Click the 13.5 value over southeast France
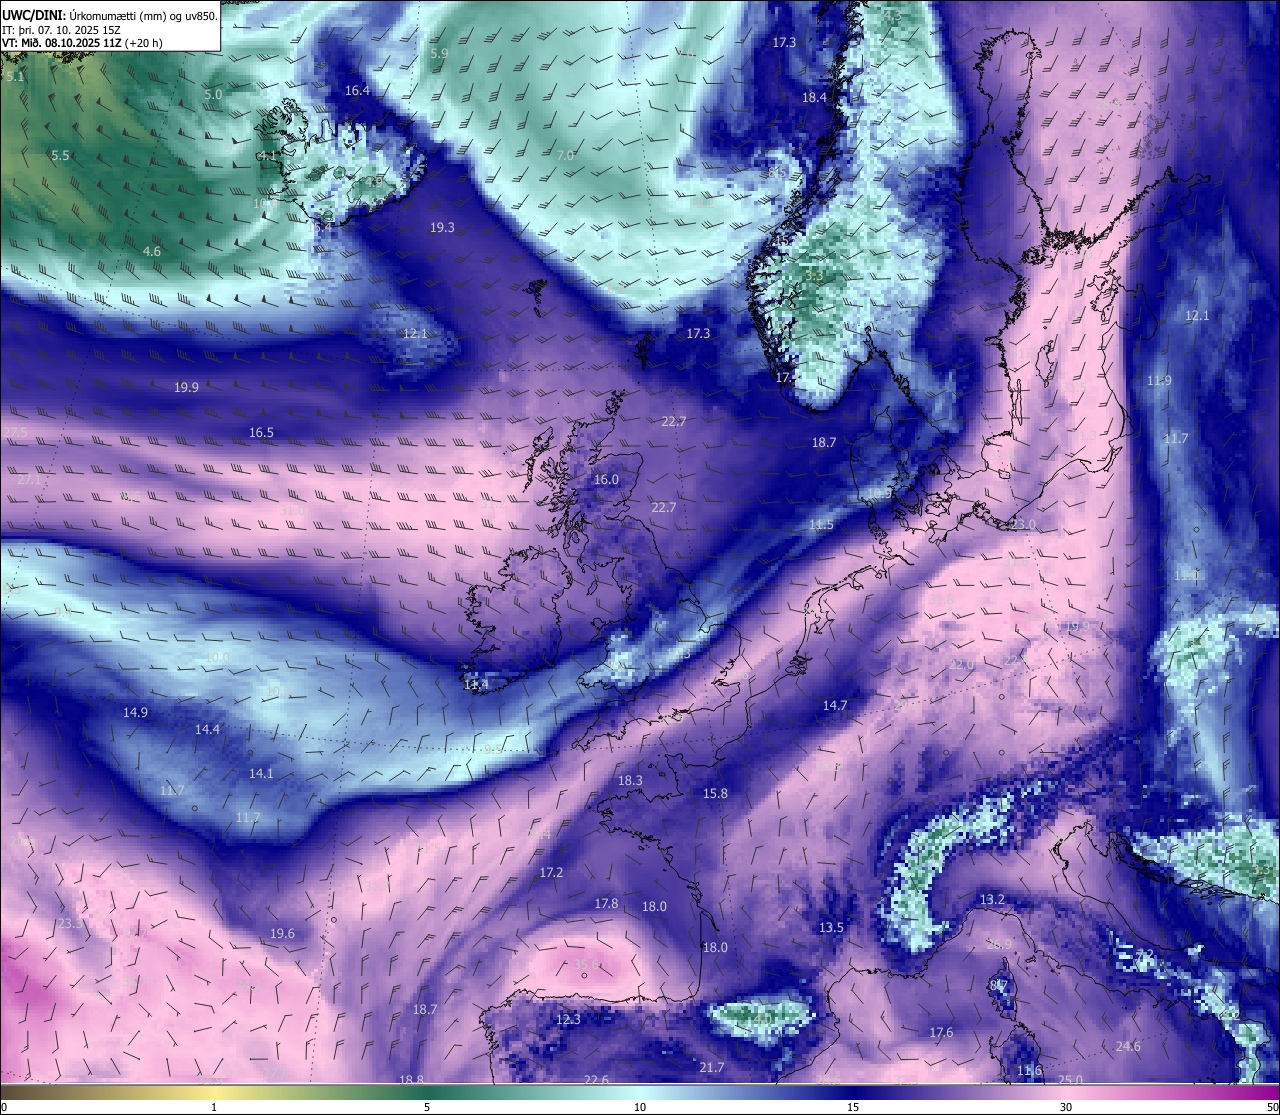This screenshot has width=1280, height=1115. coord(831,927)
